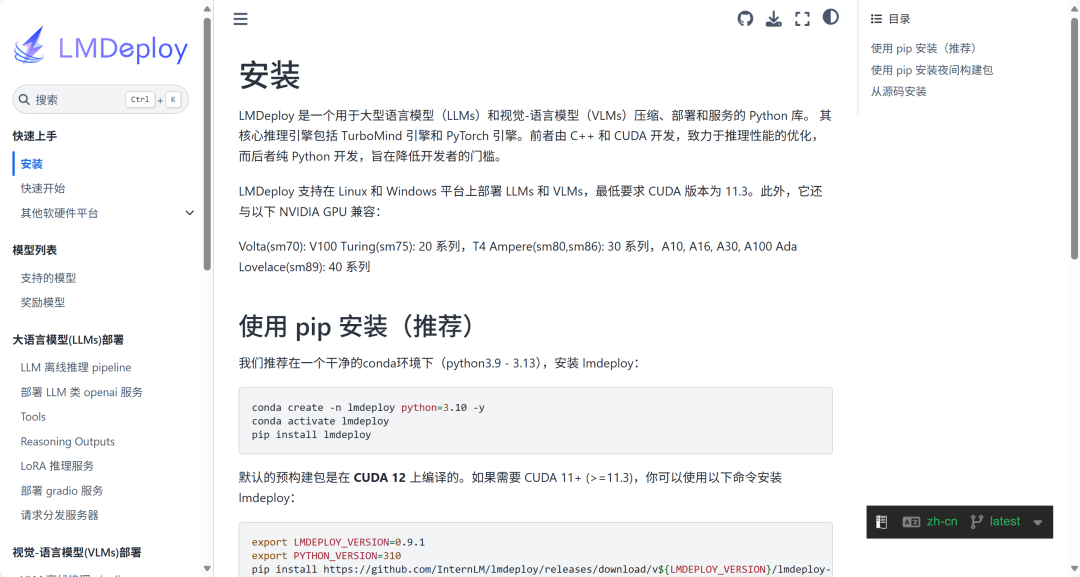The image size is (1080, 577).
Task: Open 奖励模型 page
Action: 43,302
